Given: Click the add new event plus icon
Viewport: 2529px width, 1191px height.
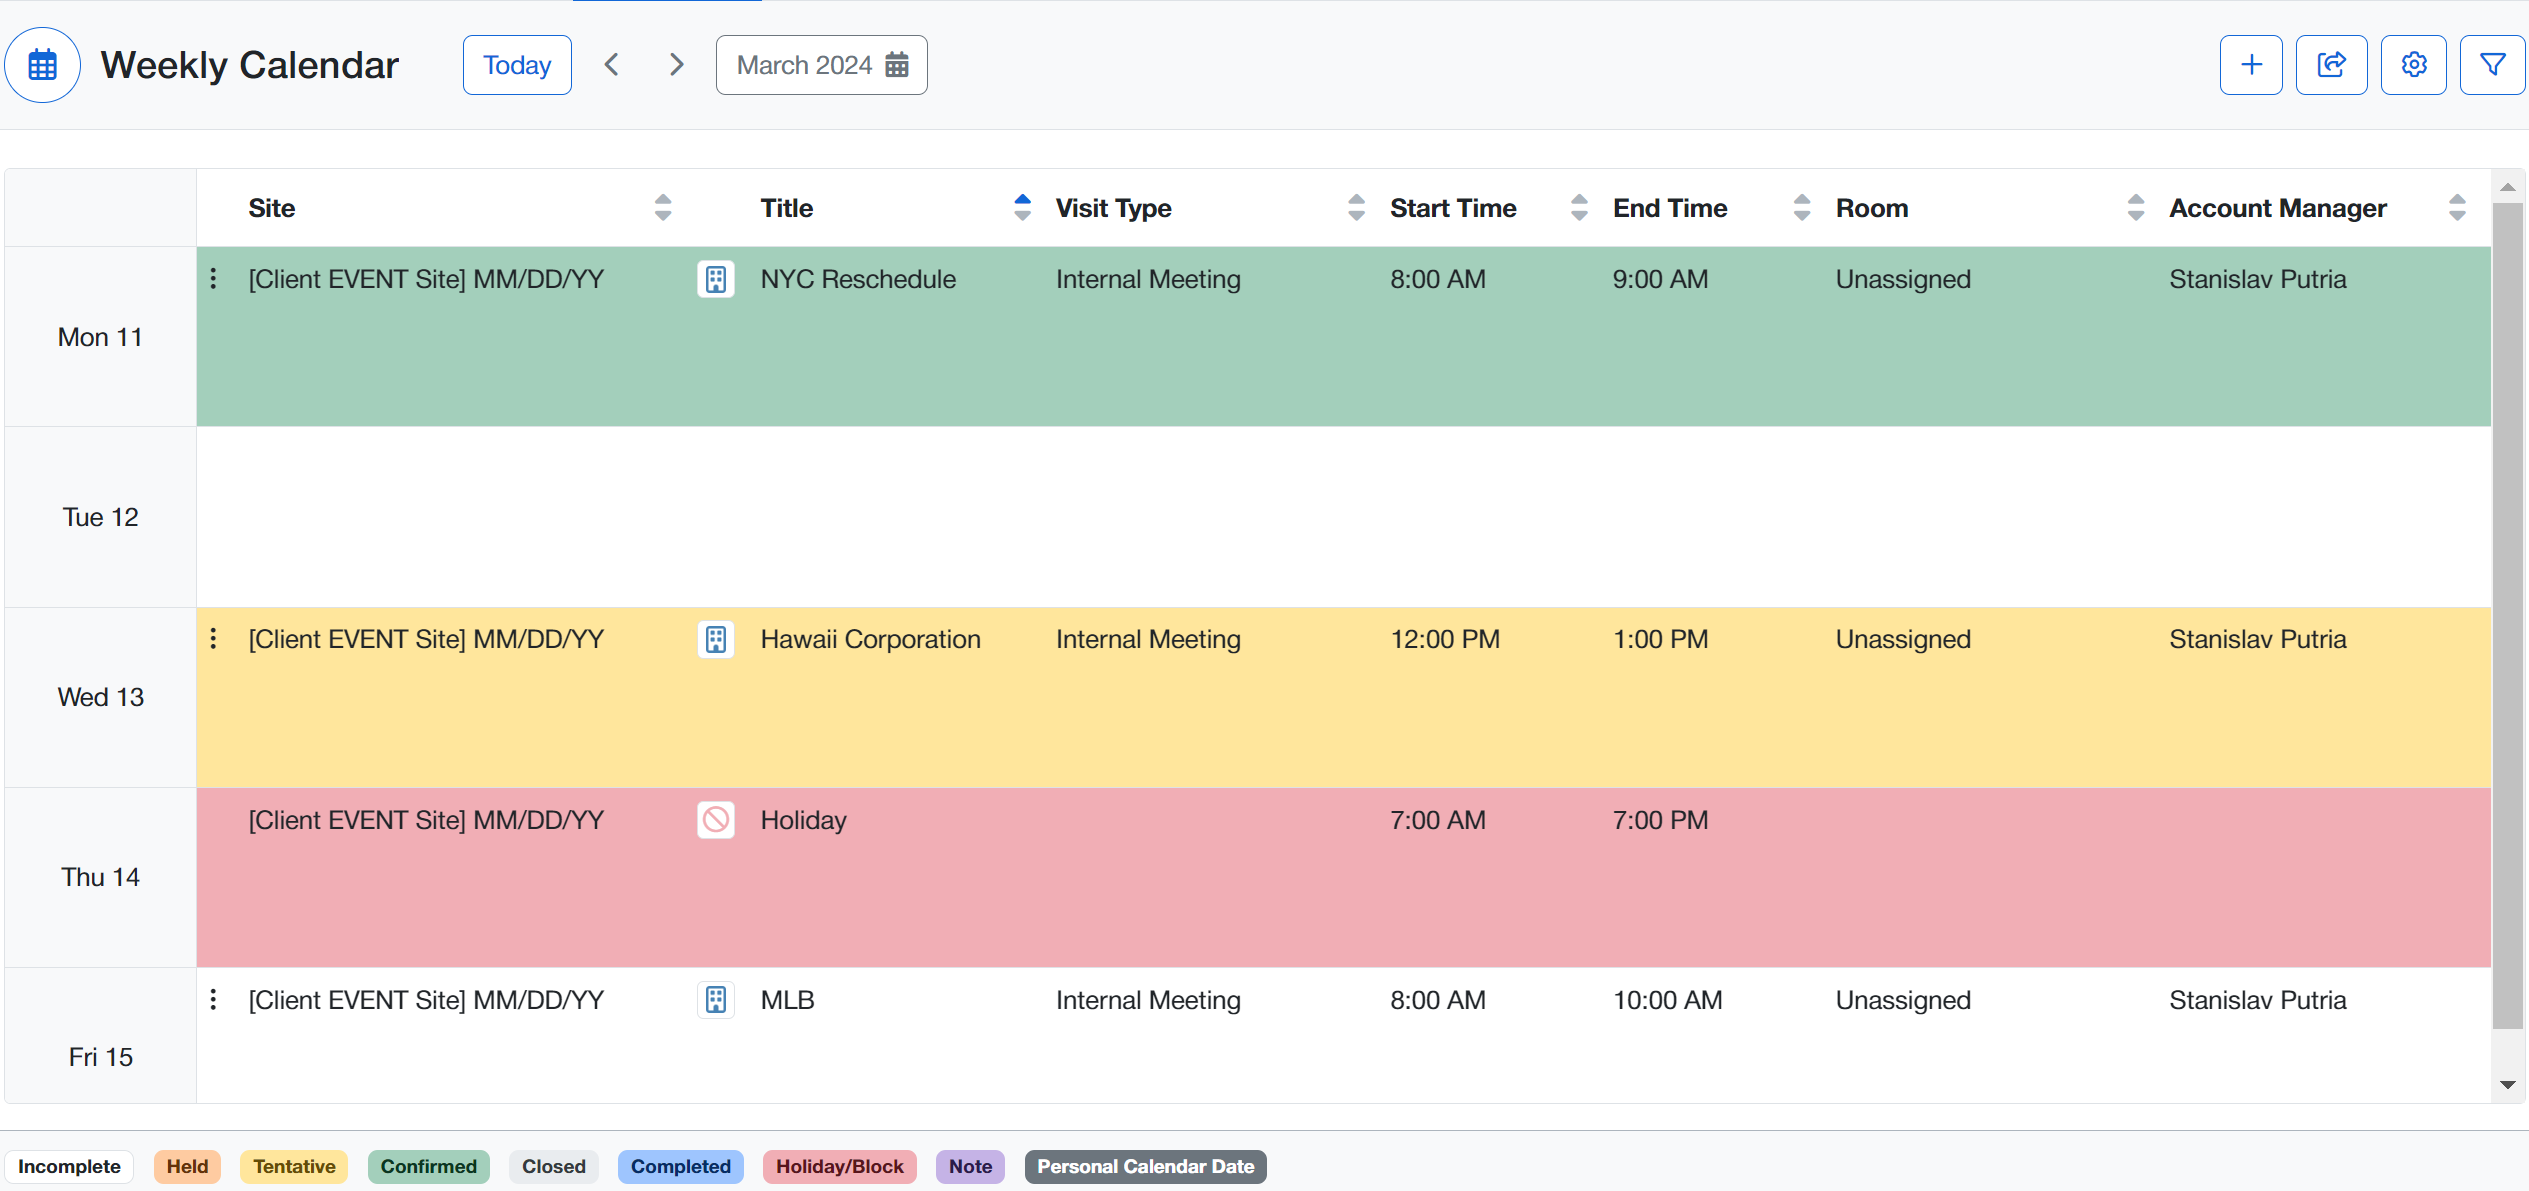Looking at the screenshot, I should [x=2250, y=65].
